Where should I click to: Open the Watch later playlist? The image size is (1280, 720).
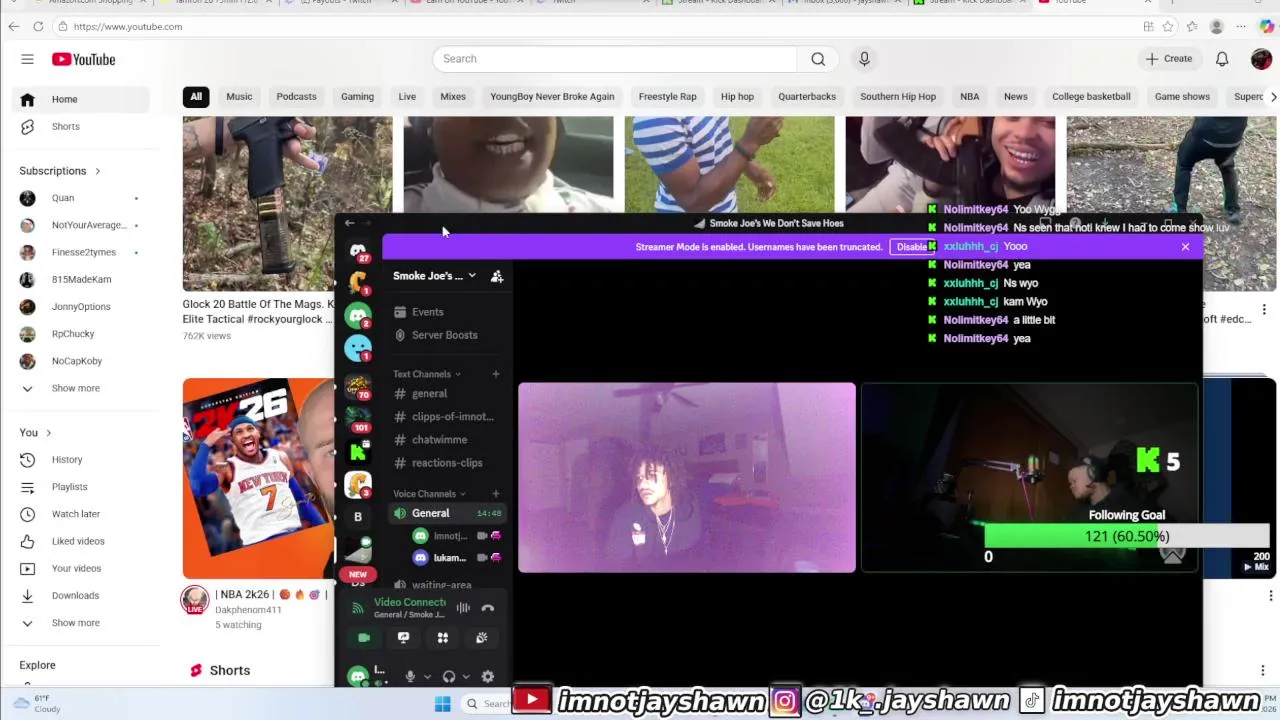(76, 514)
